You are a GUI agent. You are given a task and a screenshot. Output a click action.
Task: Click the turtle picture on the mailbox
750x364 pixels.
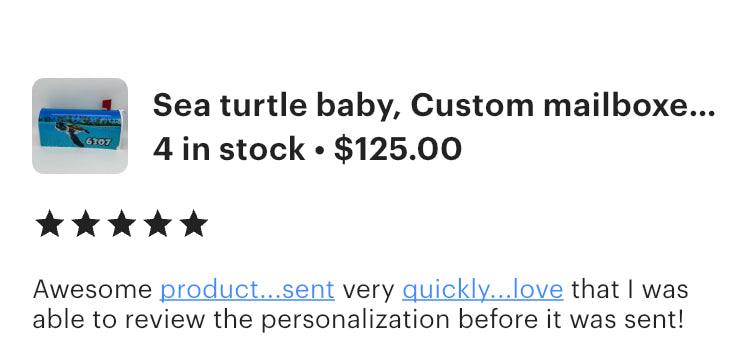coord(71,132)
